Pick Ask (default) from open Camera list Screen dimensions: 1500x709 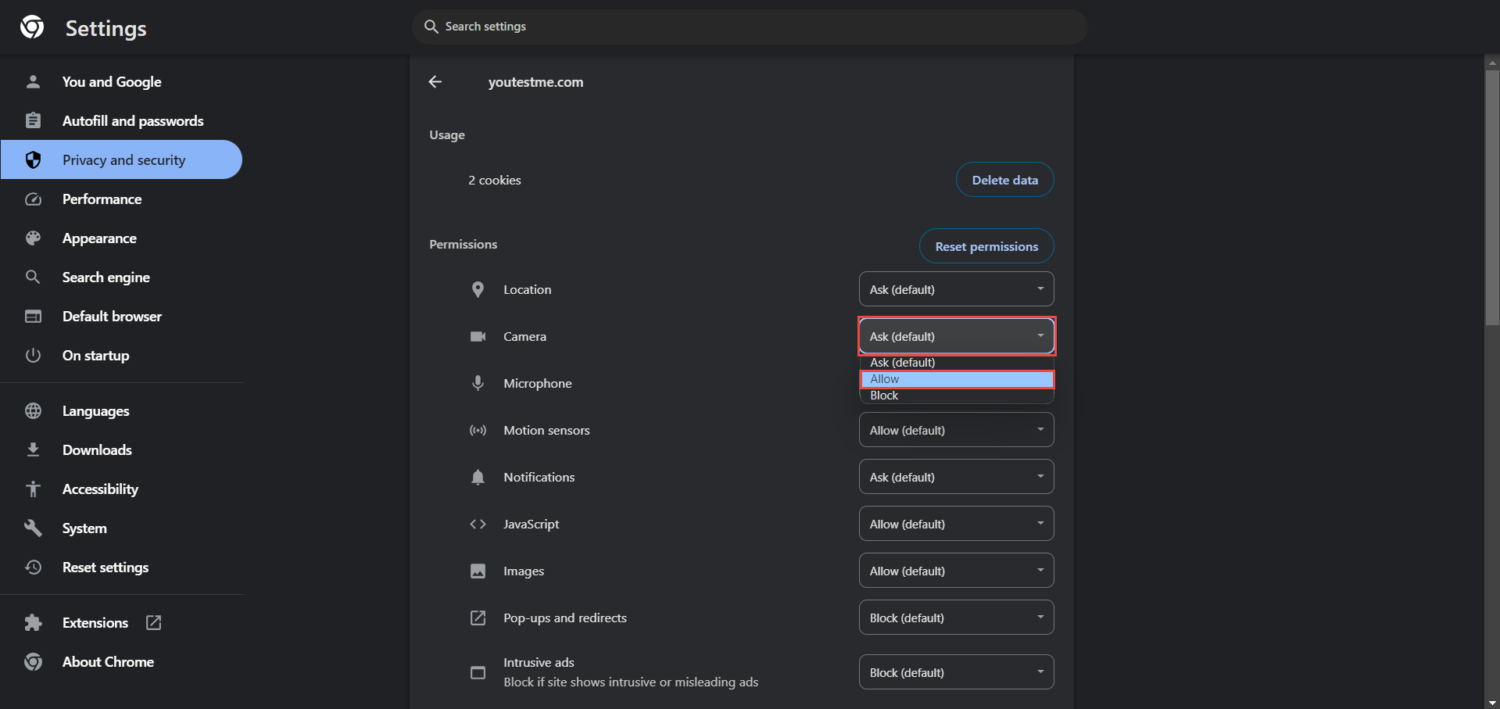957,362
